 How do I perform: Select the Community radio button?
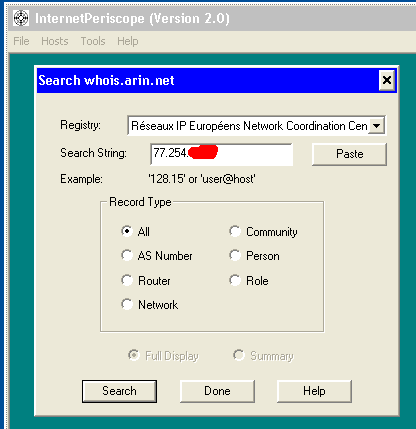click(263, 232)
